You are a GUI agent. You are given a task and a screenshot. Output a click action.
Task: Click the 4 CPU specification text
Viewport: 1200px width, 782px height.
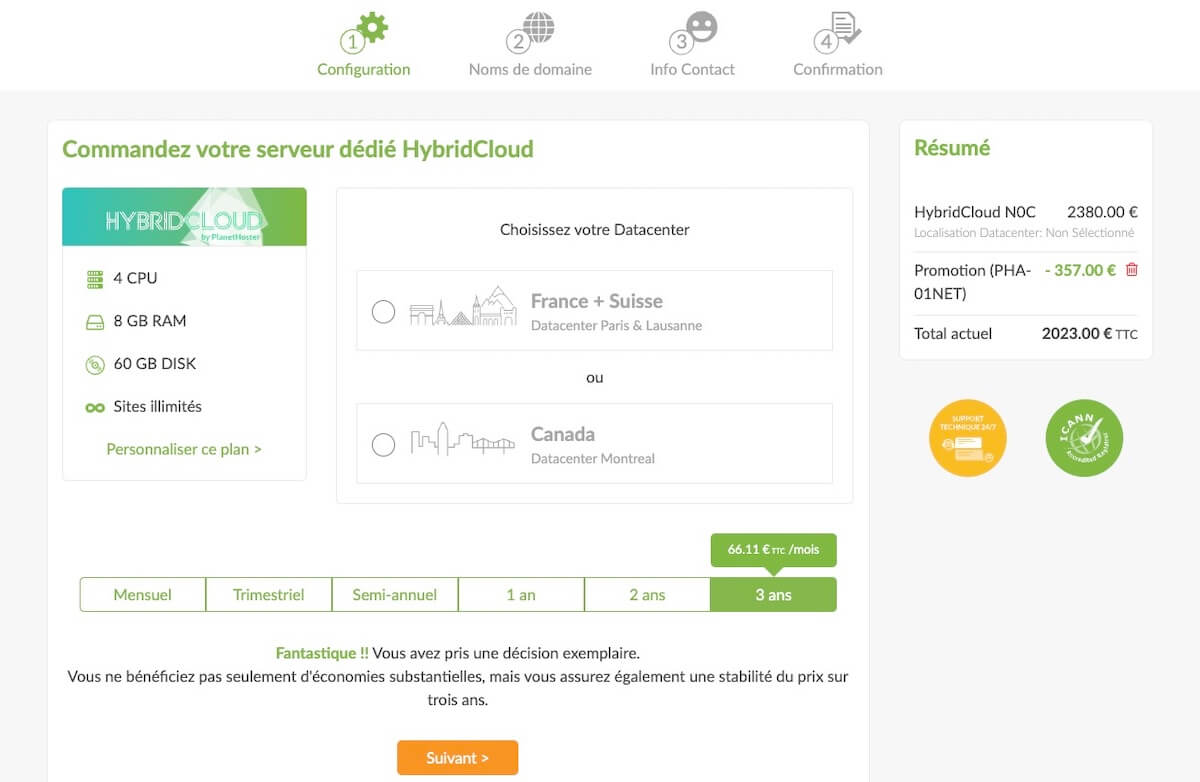135,278
